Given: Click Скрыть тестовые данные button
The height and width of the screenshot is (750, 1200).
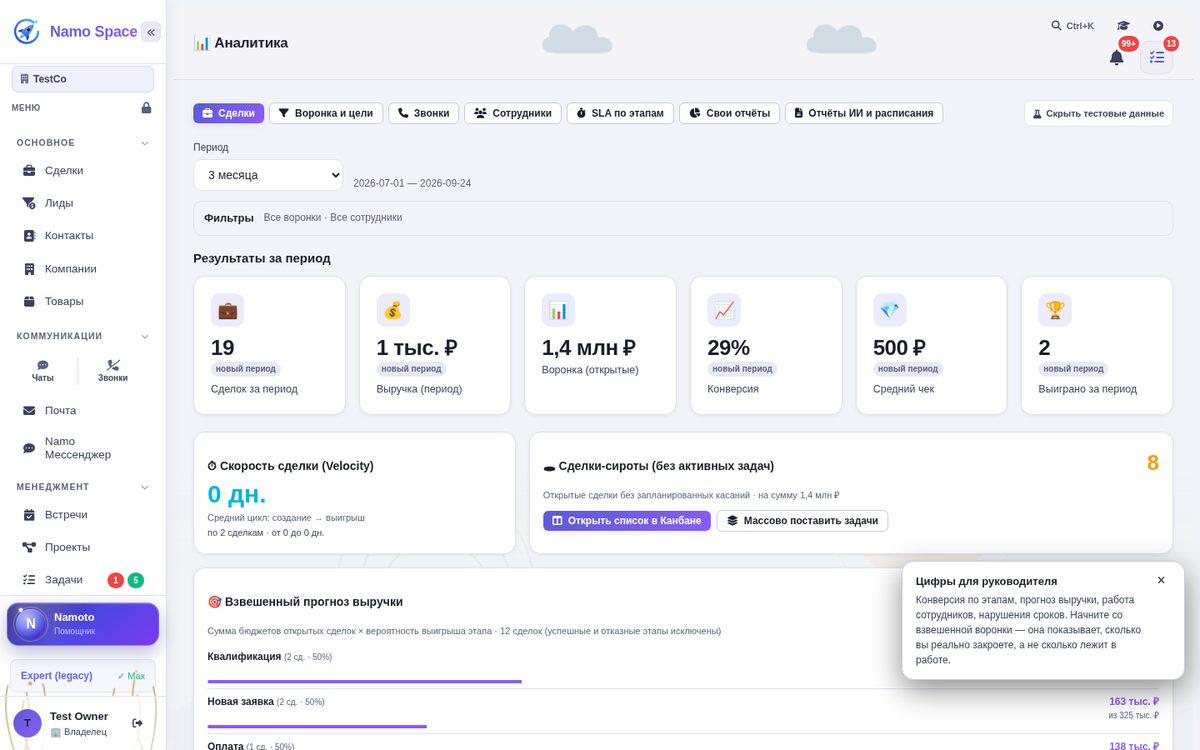Looking at the screenshot, I should (1098, 113).
